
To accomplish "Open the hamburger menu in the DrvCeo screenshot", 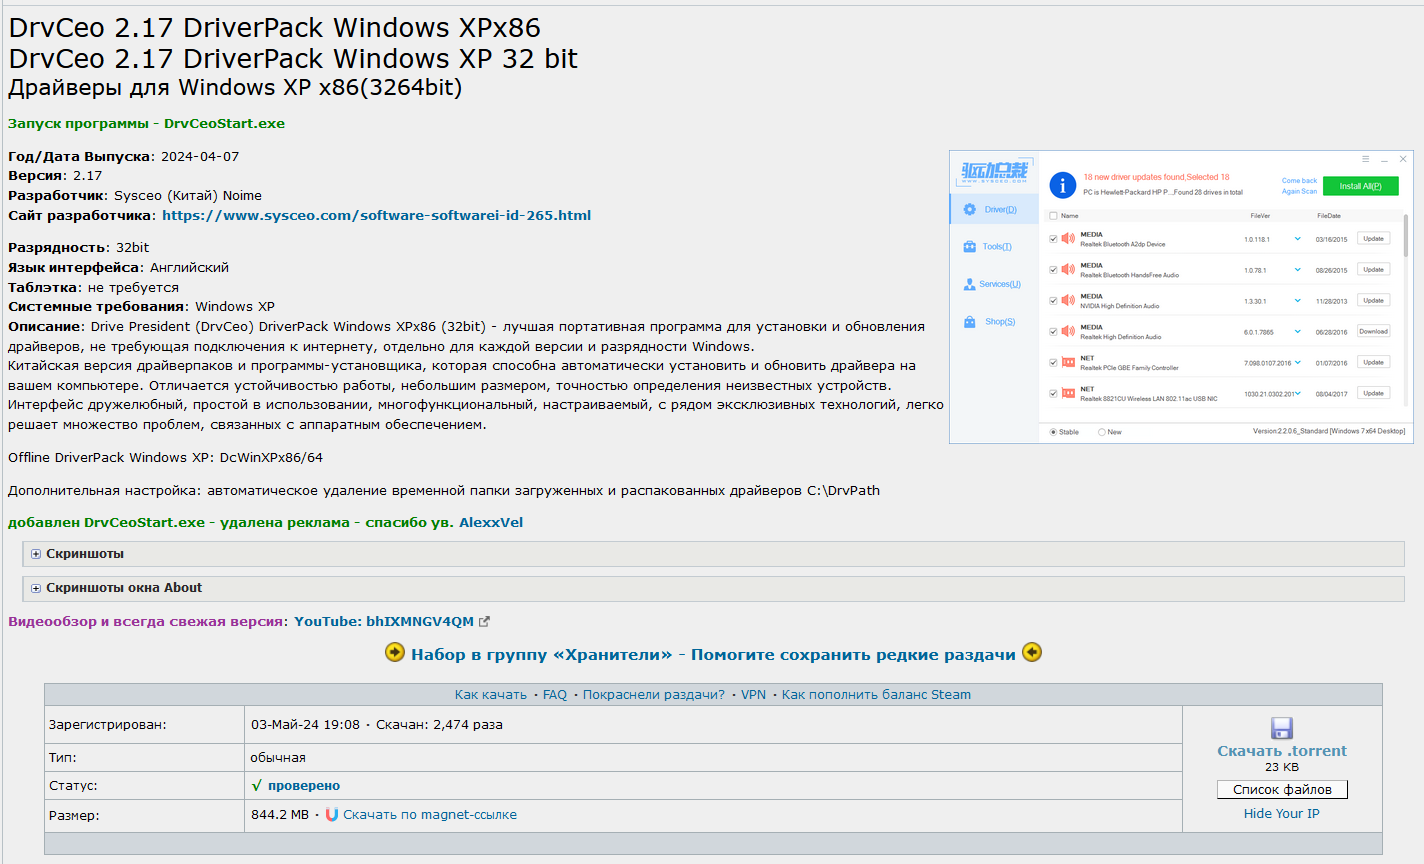I will point(1366,159).
